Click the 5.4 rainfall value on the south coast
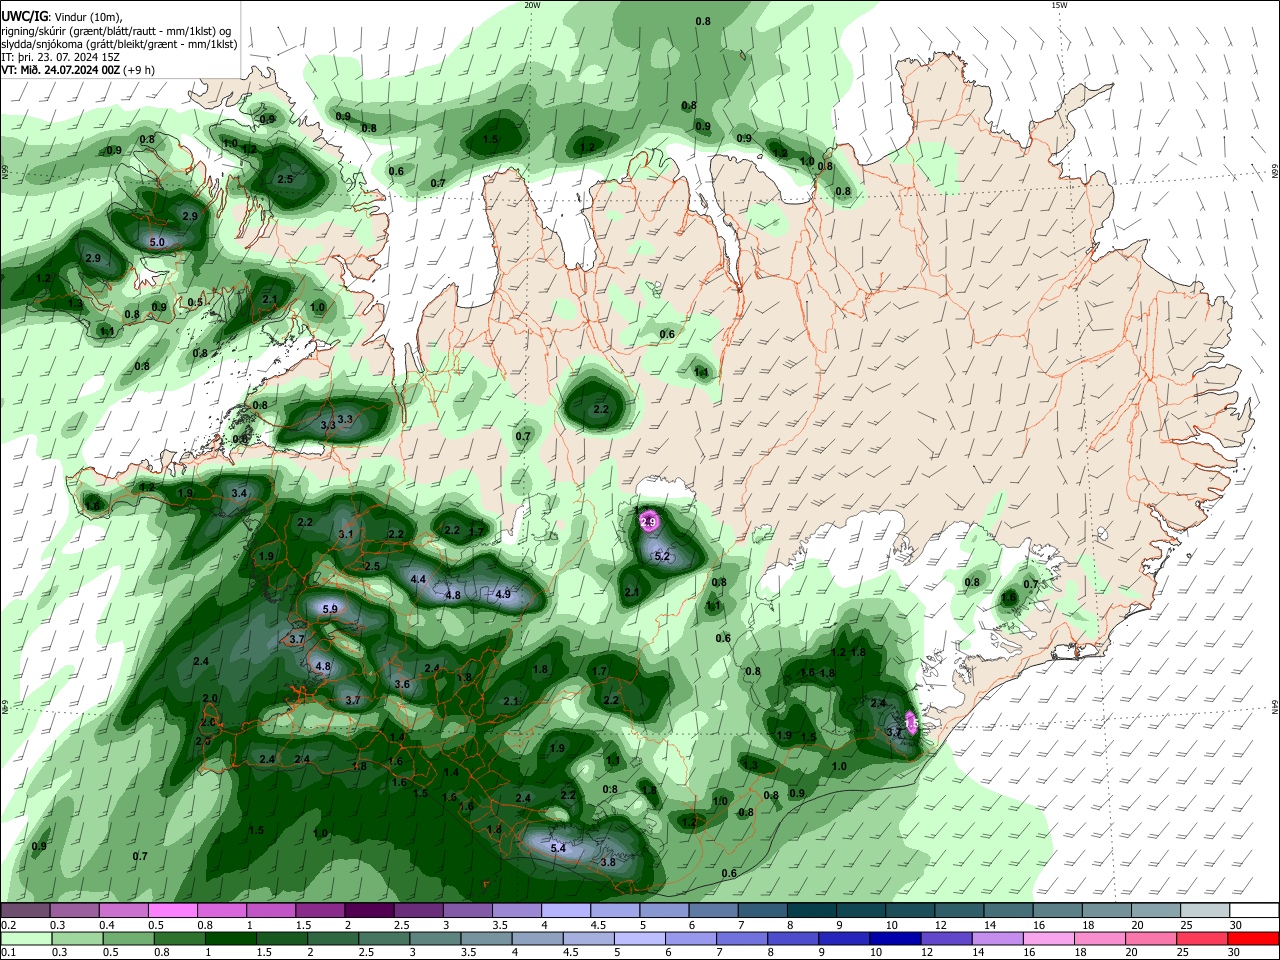 pyautogui.click(x=558, y=848)
